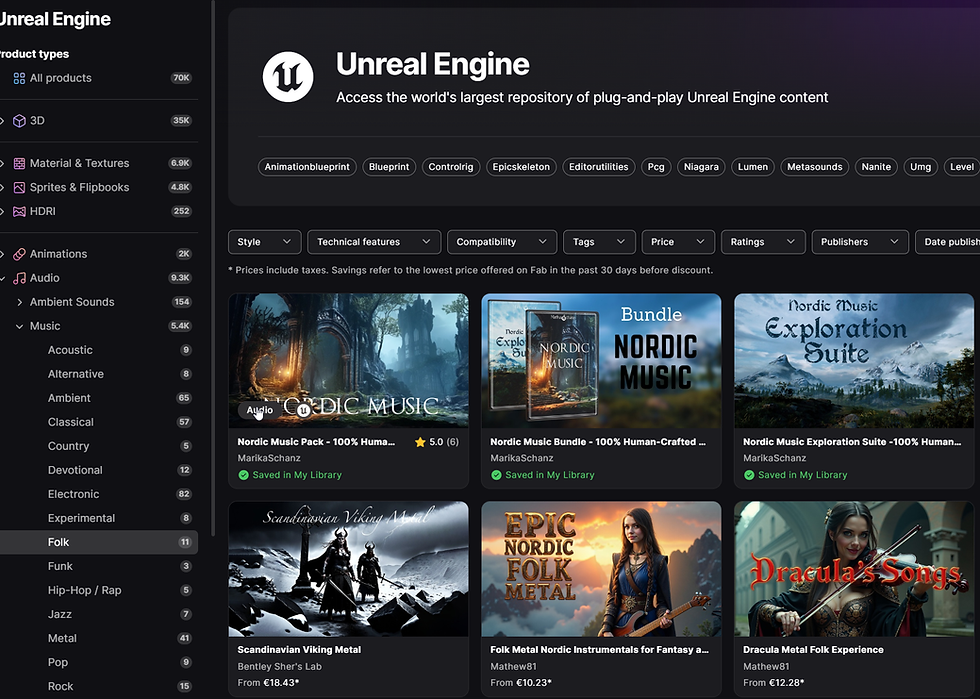Screen dimensions: 980x699
Task: Click the Sprites & Flipbooks icon
Action: coord(19,188)
